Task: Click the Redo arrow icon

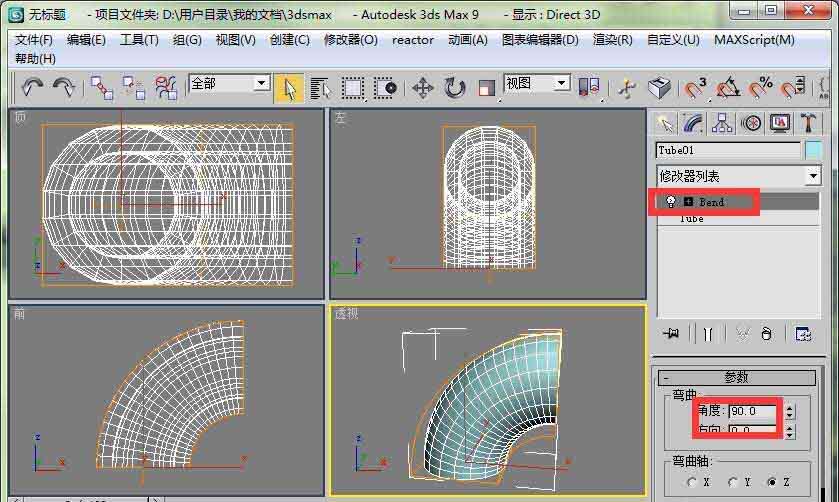Action: coord(63,88)
